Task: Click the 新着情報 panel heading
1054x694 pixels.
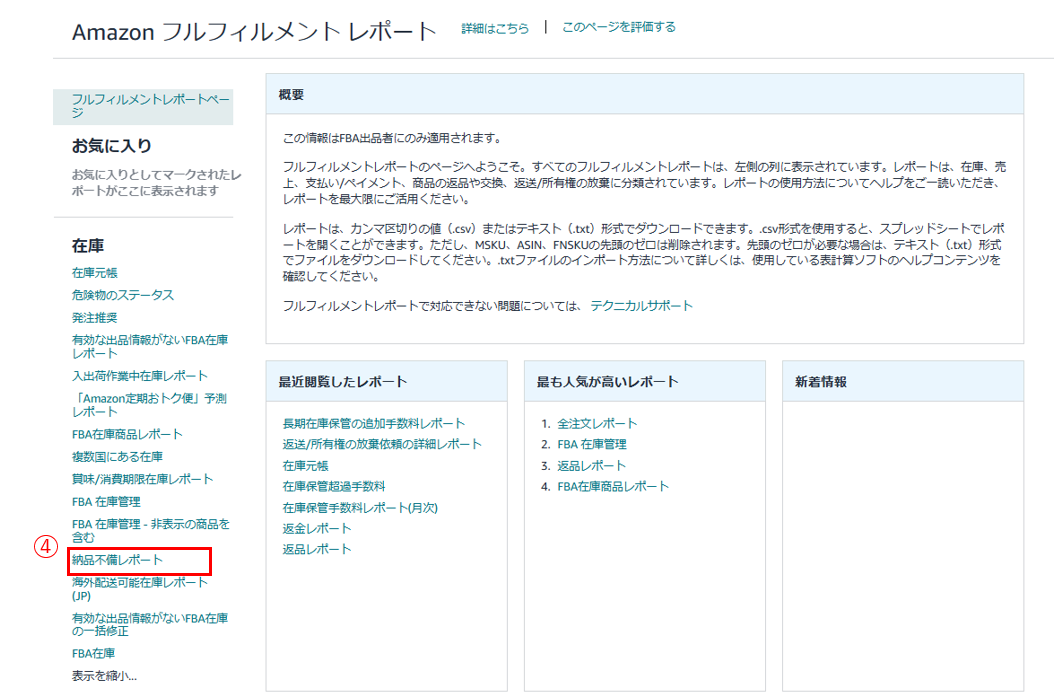Action: point(821,382)
